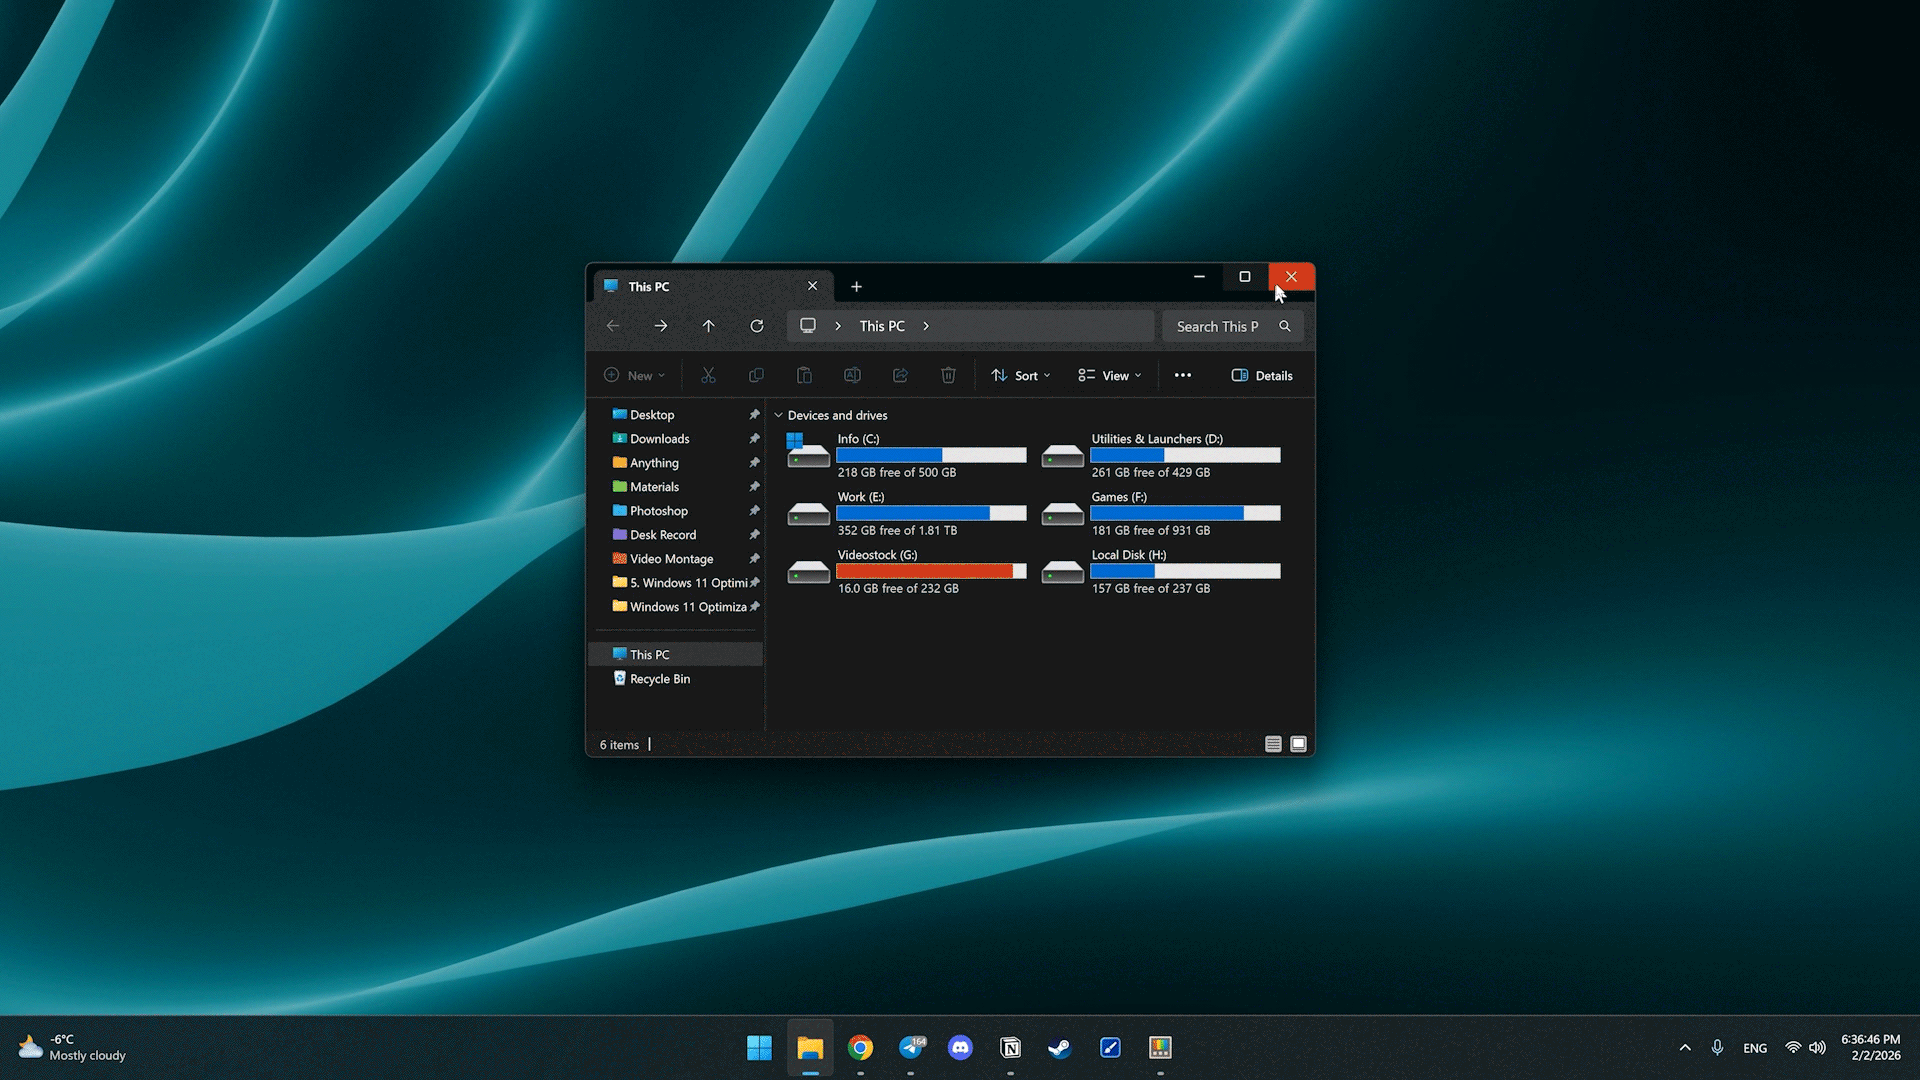Open the See more ellipsis menu

(x=1183, y=376)
